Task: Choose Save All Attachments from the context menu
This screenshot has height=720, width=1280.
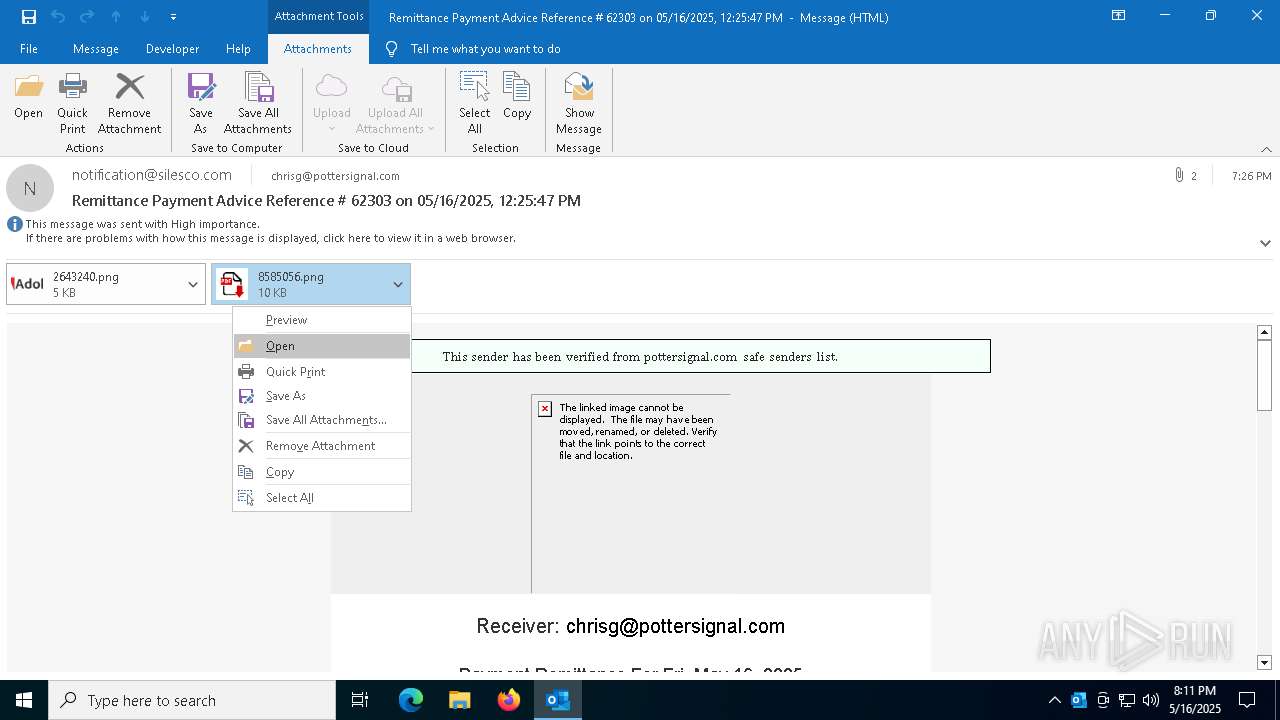Action: point(322,420)
